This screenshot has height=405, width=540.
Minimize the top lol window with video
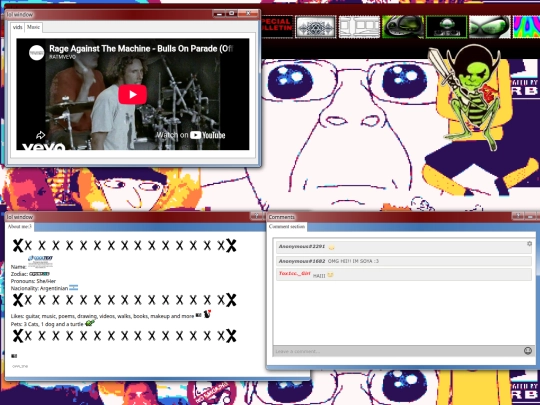(x=219, y=14)
